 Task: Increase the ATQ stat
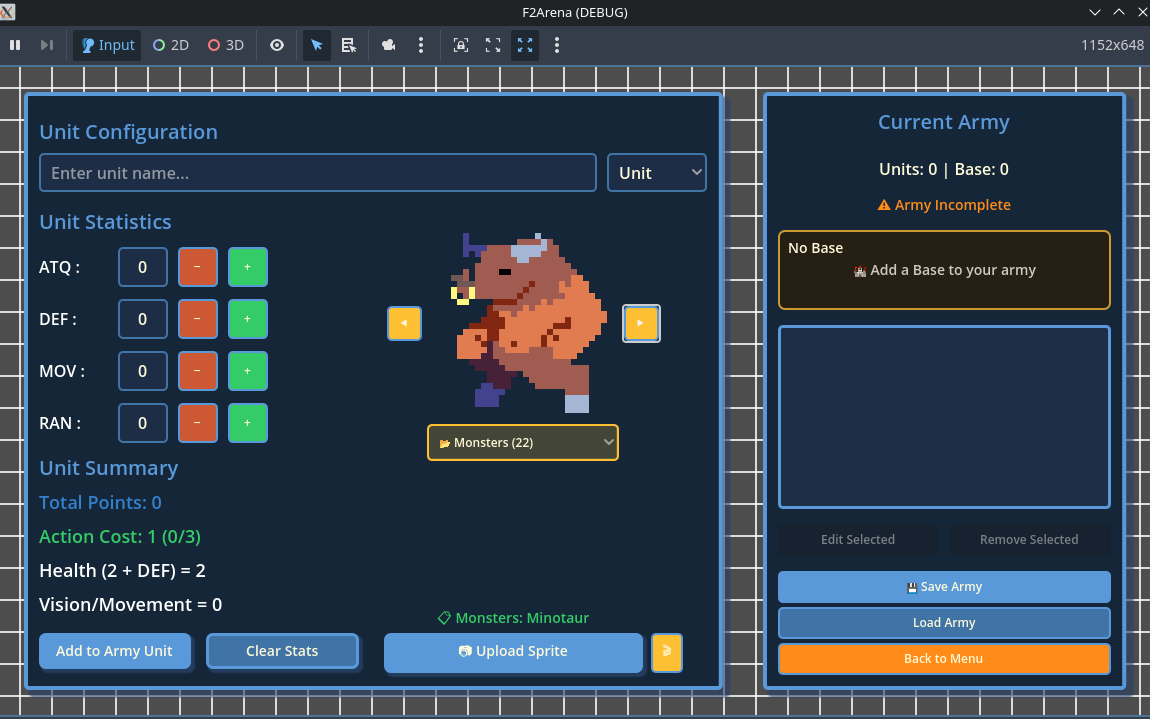248,268
